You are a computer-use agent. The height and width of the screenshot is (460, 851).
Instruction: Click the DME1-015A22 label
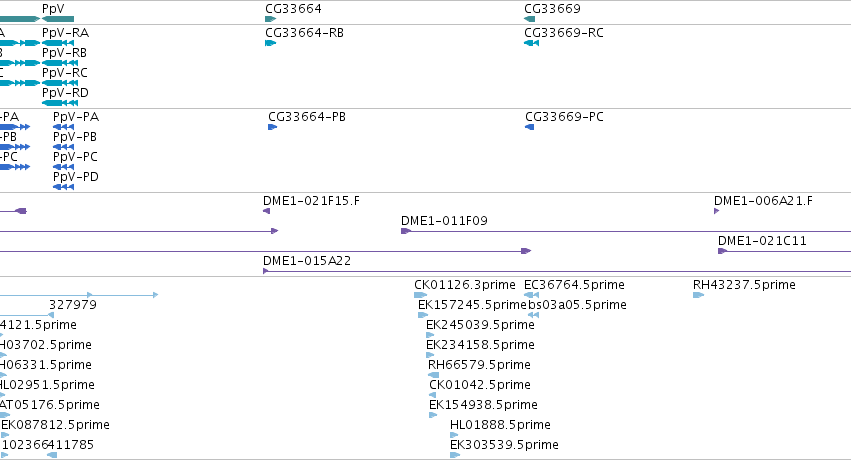click(x=307, y=261)
